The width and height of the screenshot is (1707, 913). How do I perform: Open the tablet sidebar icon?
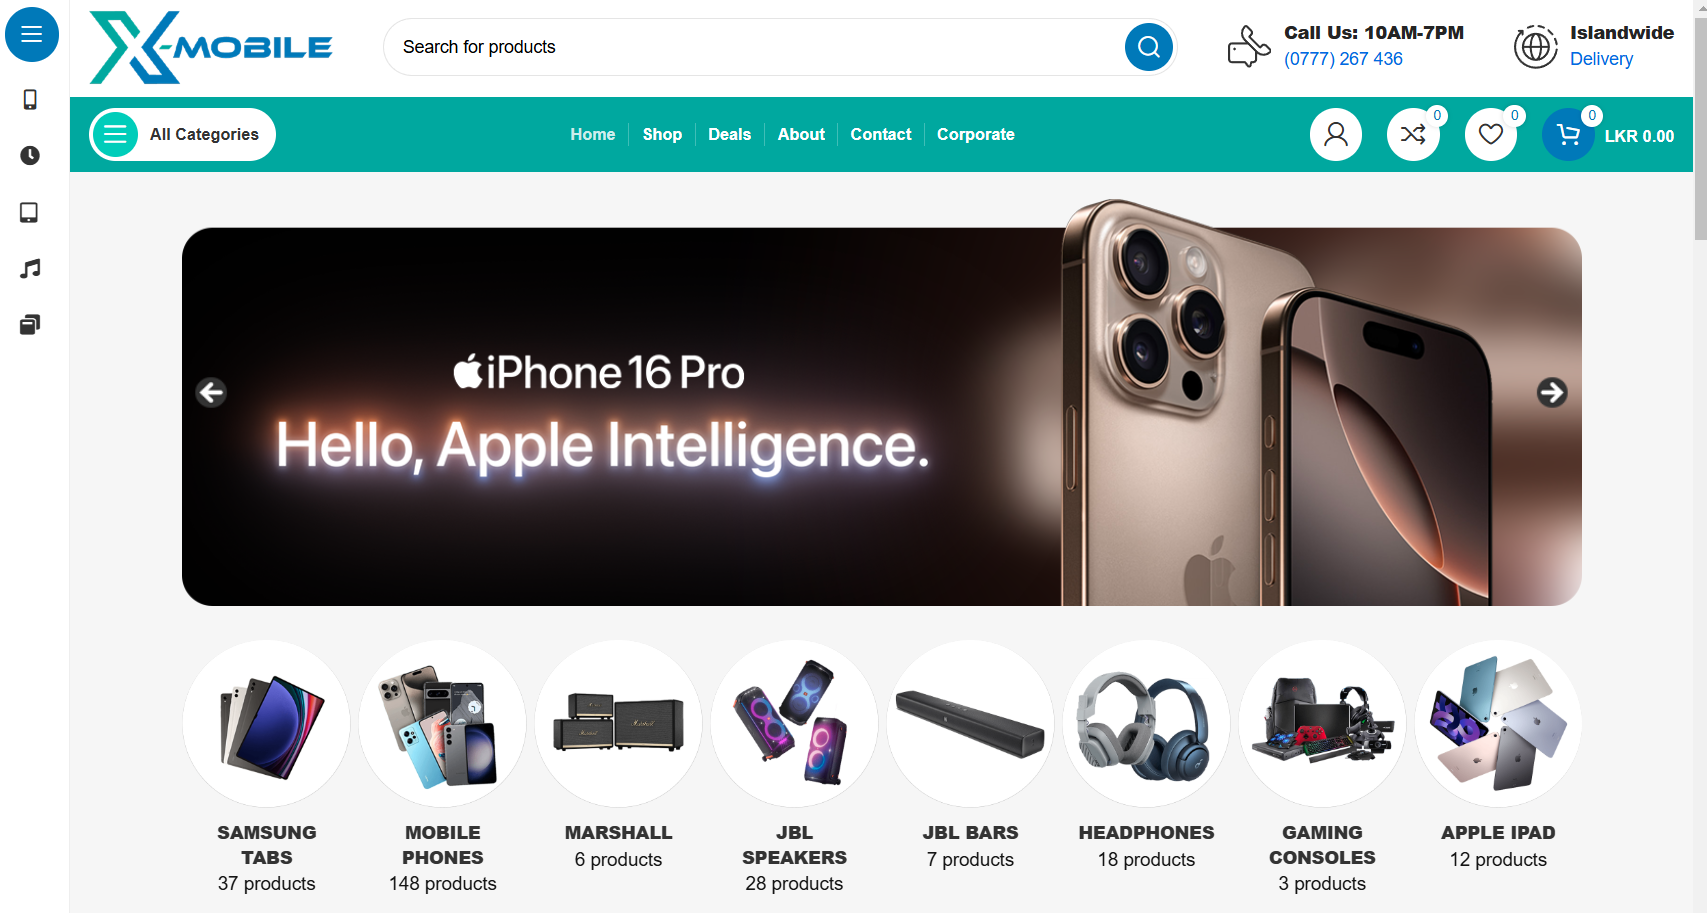coord(30,212)
